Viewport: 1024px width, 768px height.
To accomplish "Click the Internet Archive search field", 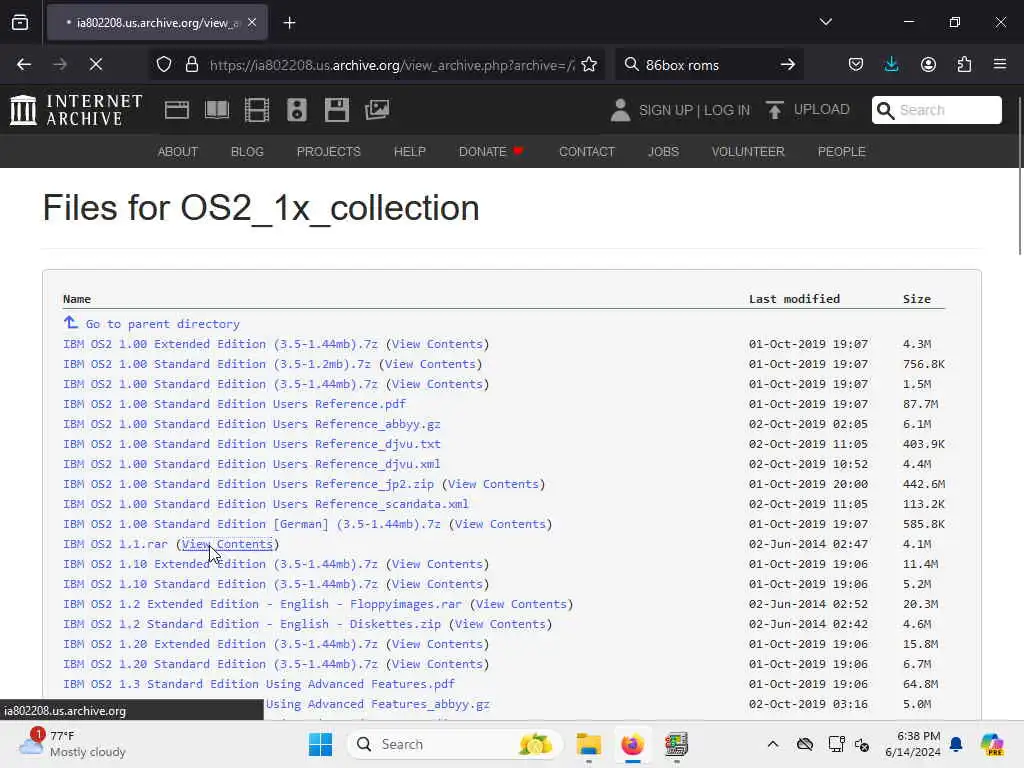I will pyautogui.click(x=936, y=110).
